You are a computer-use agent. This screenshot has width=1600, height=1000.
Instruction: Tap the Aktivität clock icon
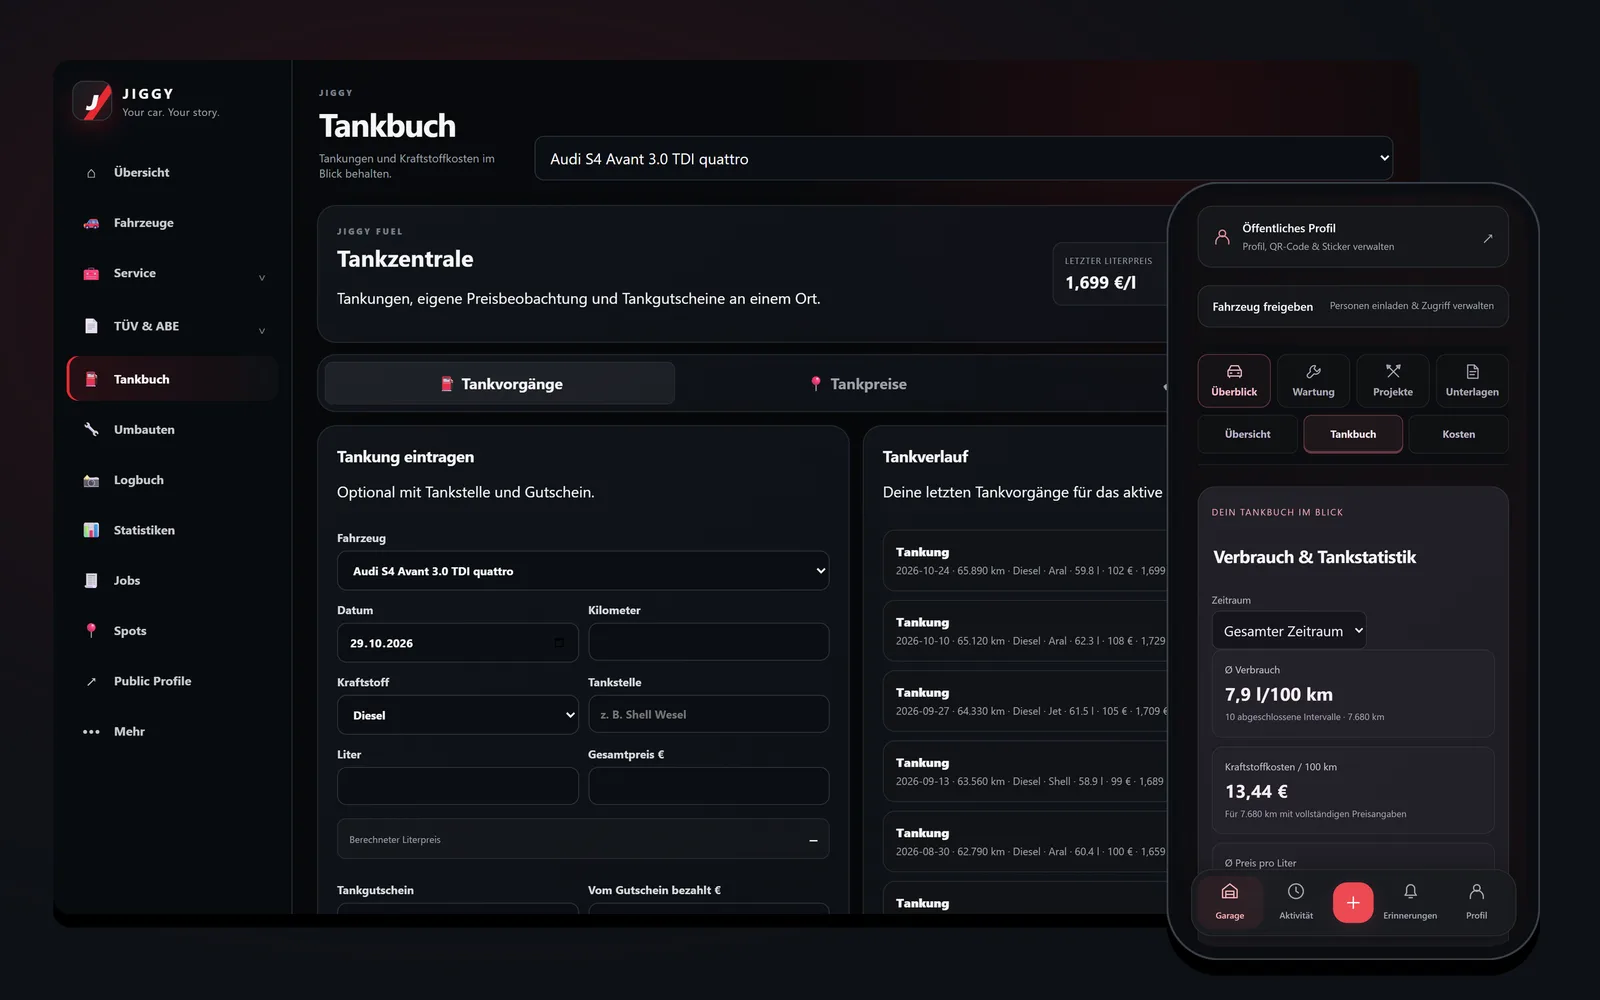click(x=1296, y=891)
